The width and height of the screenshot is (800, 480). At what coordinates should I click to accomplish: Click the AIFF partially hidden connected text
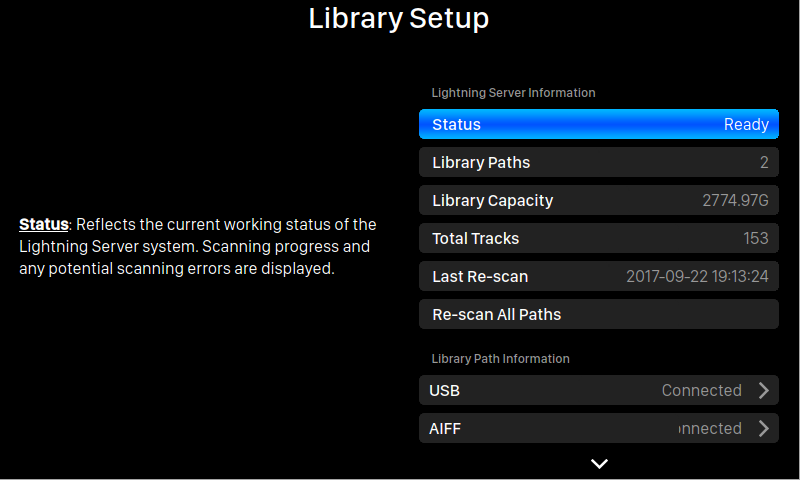pyautogui.click(x=710, y=428)
